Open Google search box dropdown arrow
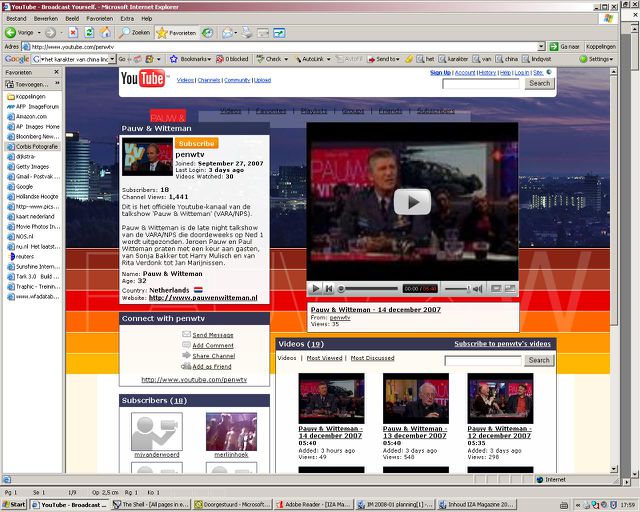 click(x=112, y=59)
